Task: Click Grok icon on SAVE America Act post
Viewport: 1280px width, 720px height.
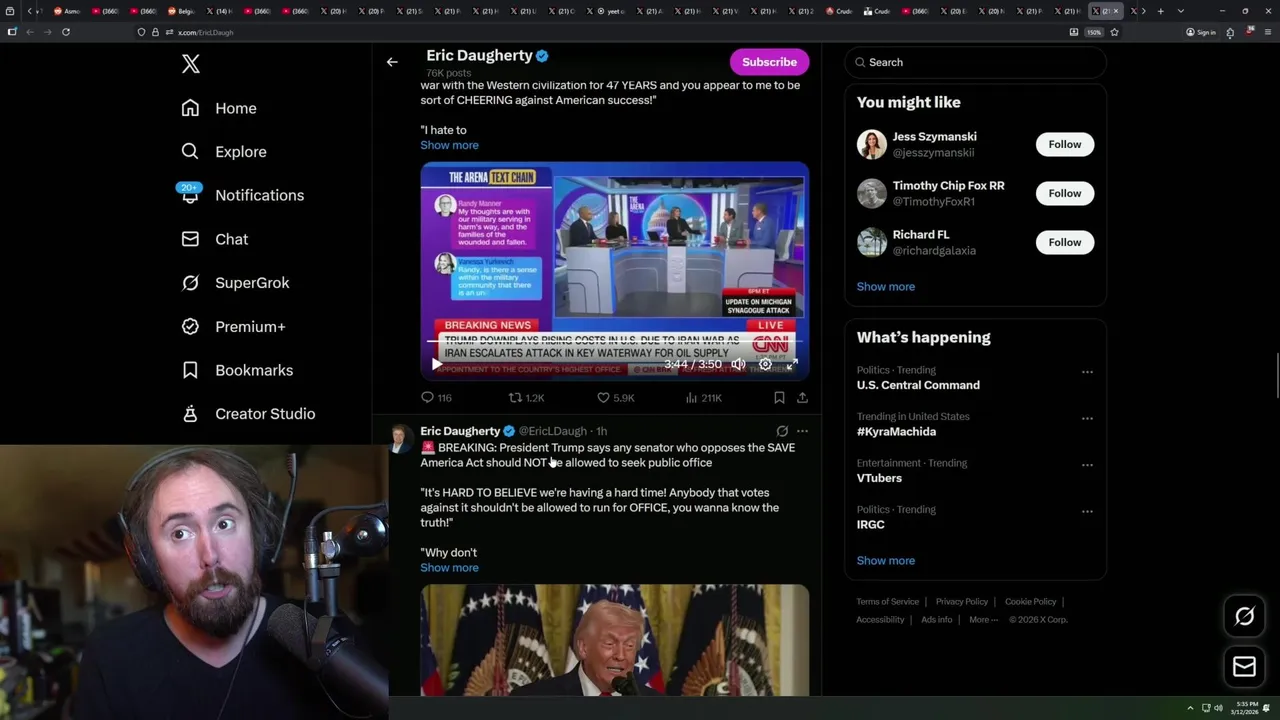Action: [782, 431]
